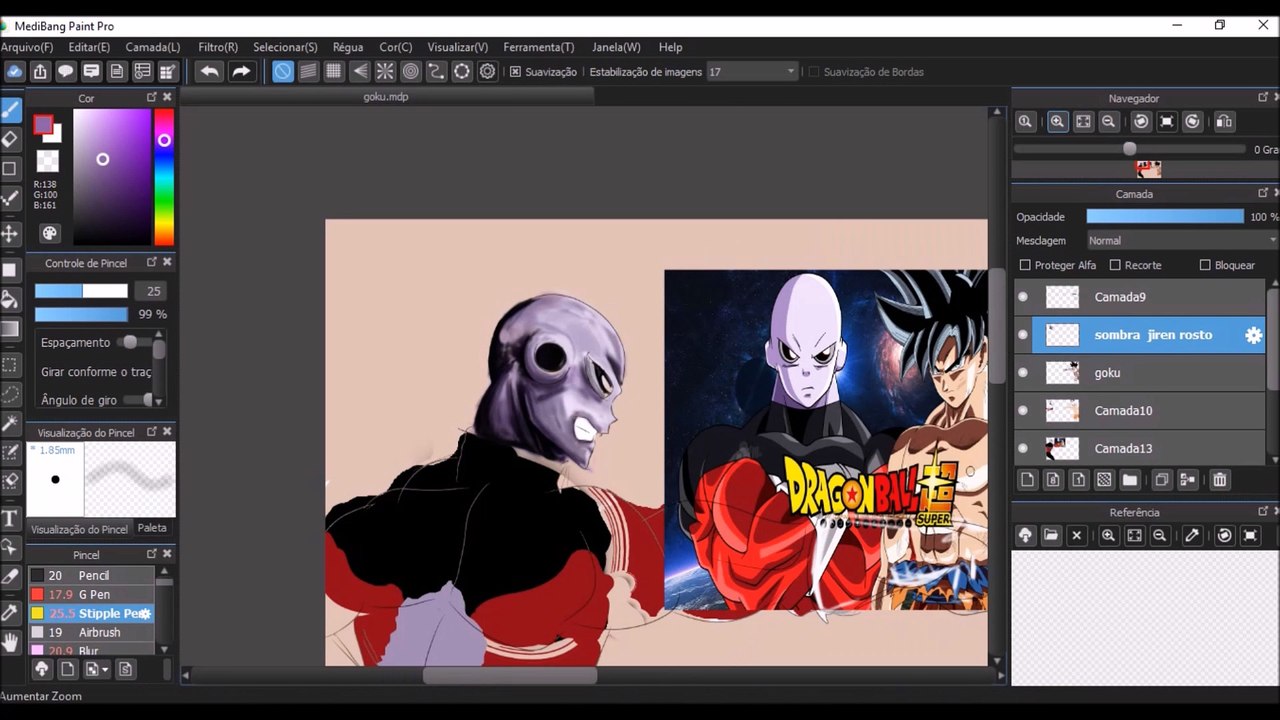Image resolution: width=1280 pixels, height=720 pixels.
Task: Select the Move tool
Action: (x=10, y=234)
